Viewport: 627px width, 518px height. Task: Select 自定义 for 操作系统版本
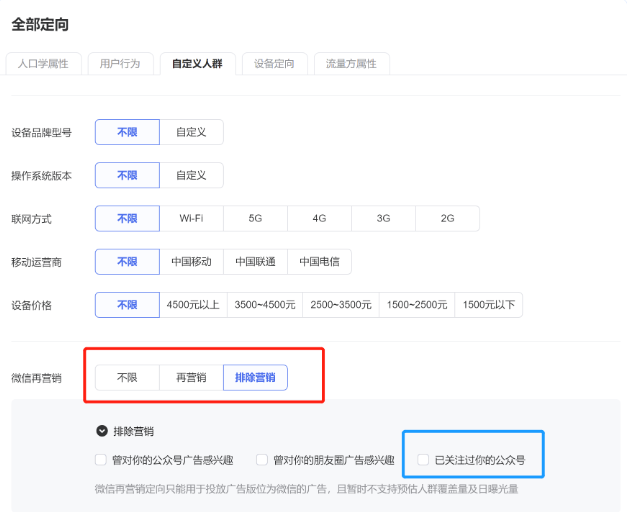click(x=191, y=175)
